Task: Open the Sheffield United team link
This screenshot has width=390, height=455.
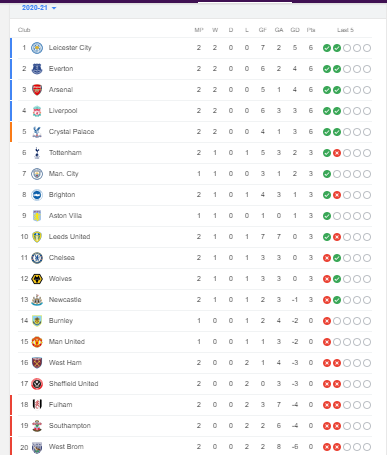Action: 73,384
